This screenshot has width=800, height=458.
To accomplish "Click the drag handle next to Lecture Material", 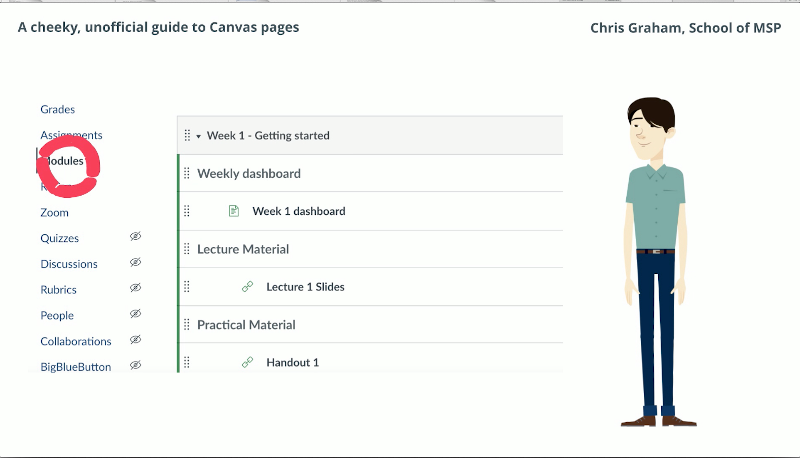I will click(x=187, y=249).
